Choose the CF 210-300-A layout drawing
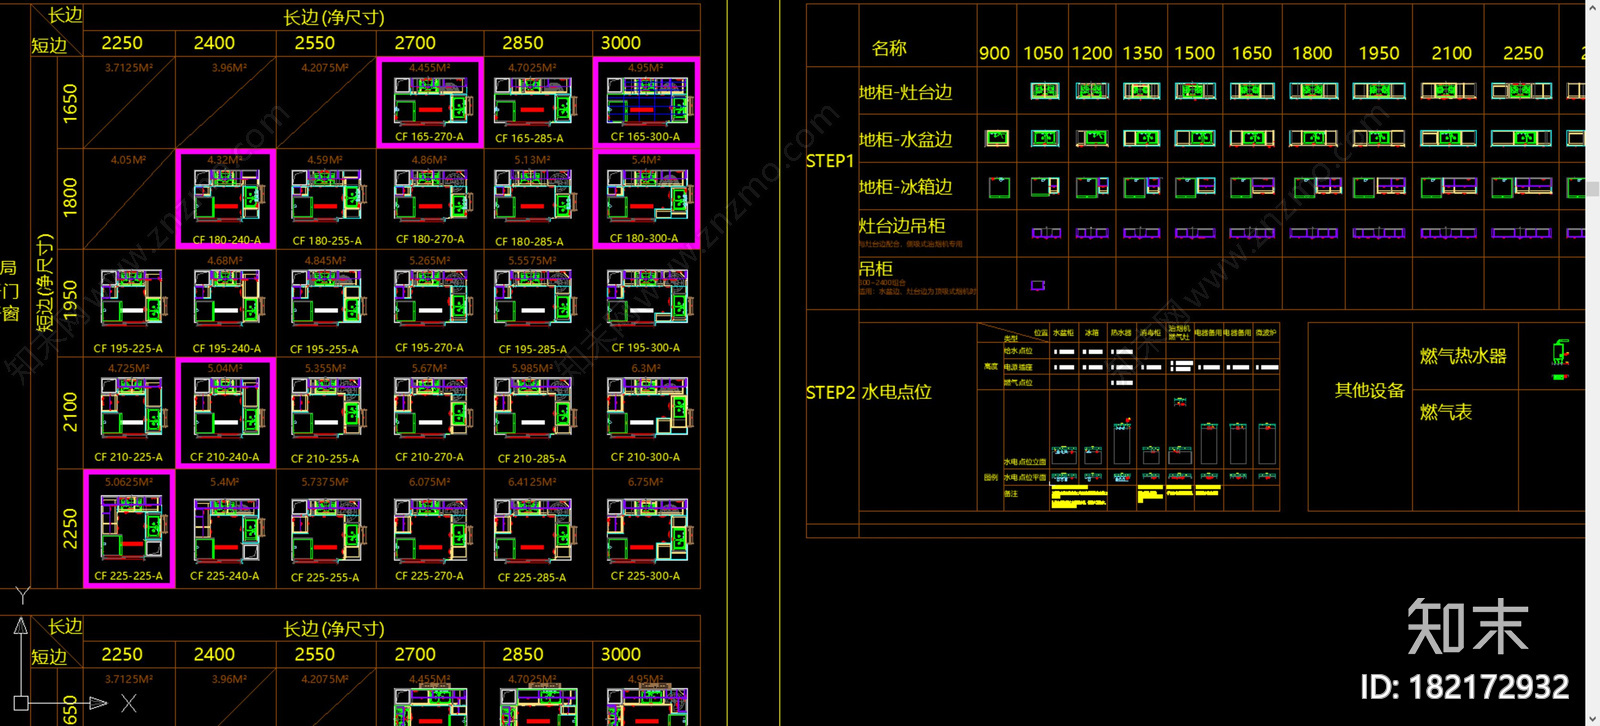 click(x=648, y=408)
